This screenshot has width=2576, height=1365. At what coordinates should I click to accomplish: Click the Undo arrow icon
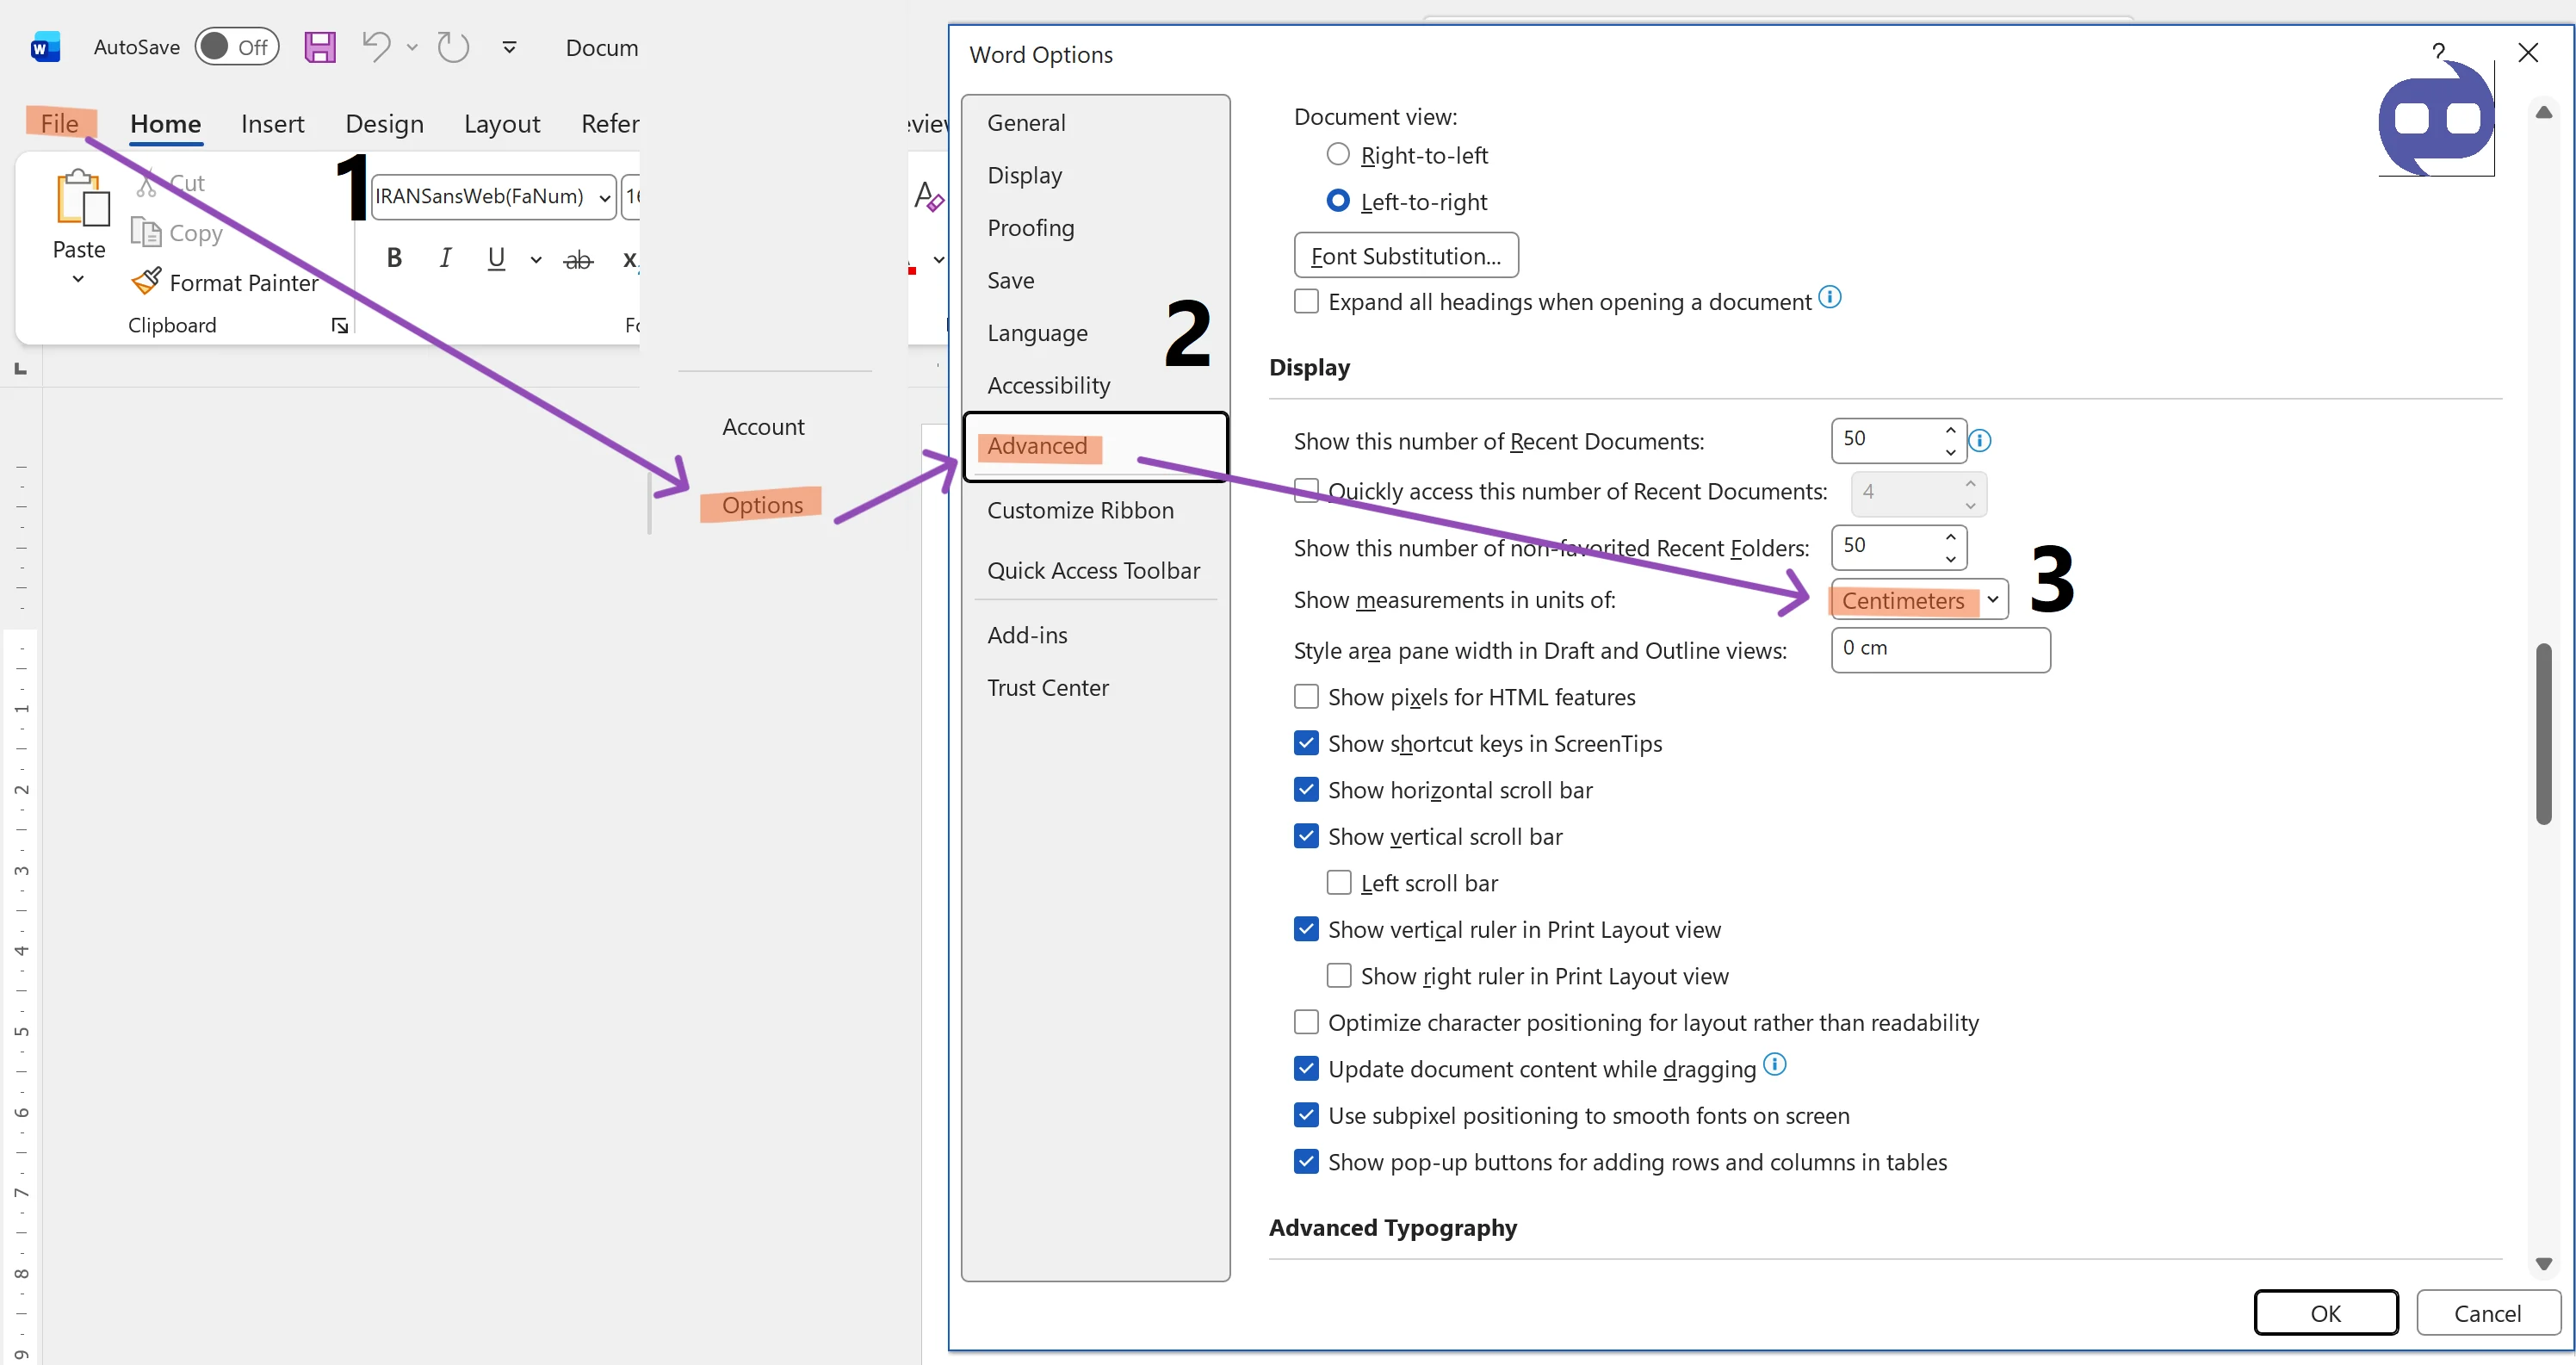click(376, 47)
